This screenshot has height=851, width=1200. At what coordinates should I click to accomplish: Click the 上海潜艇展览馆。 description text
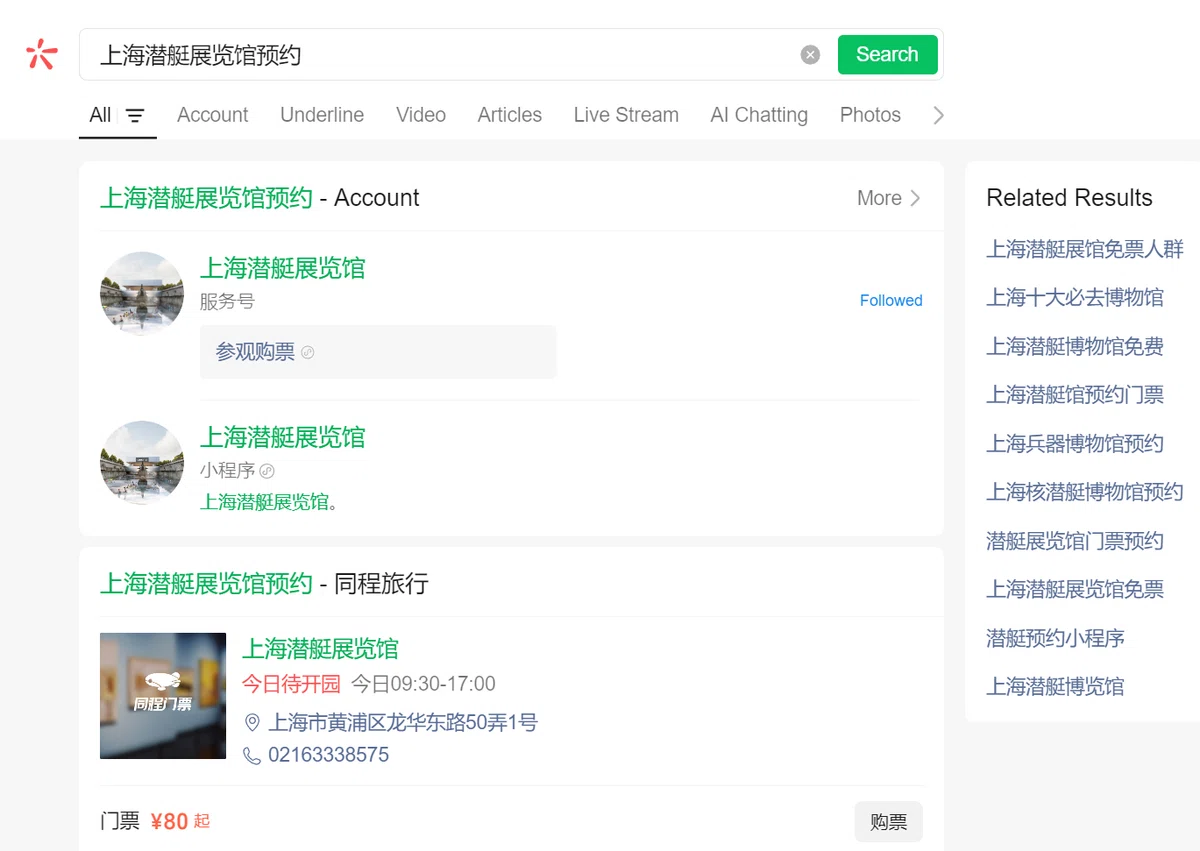click(269, 502)
